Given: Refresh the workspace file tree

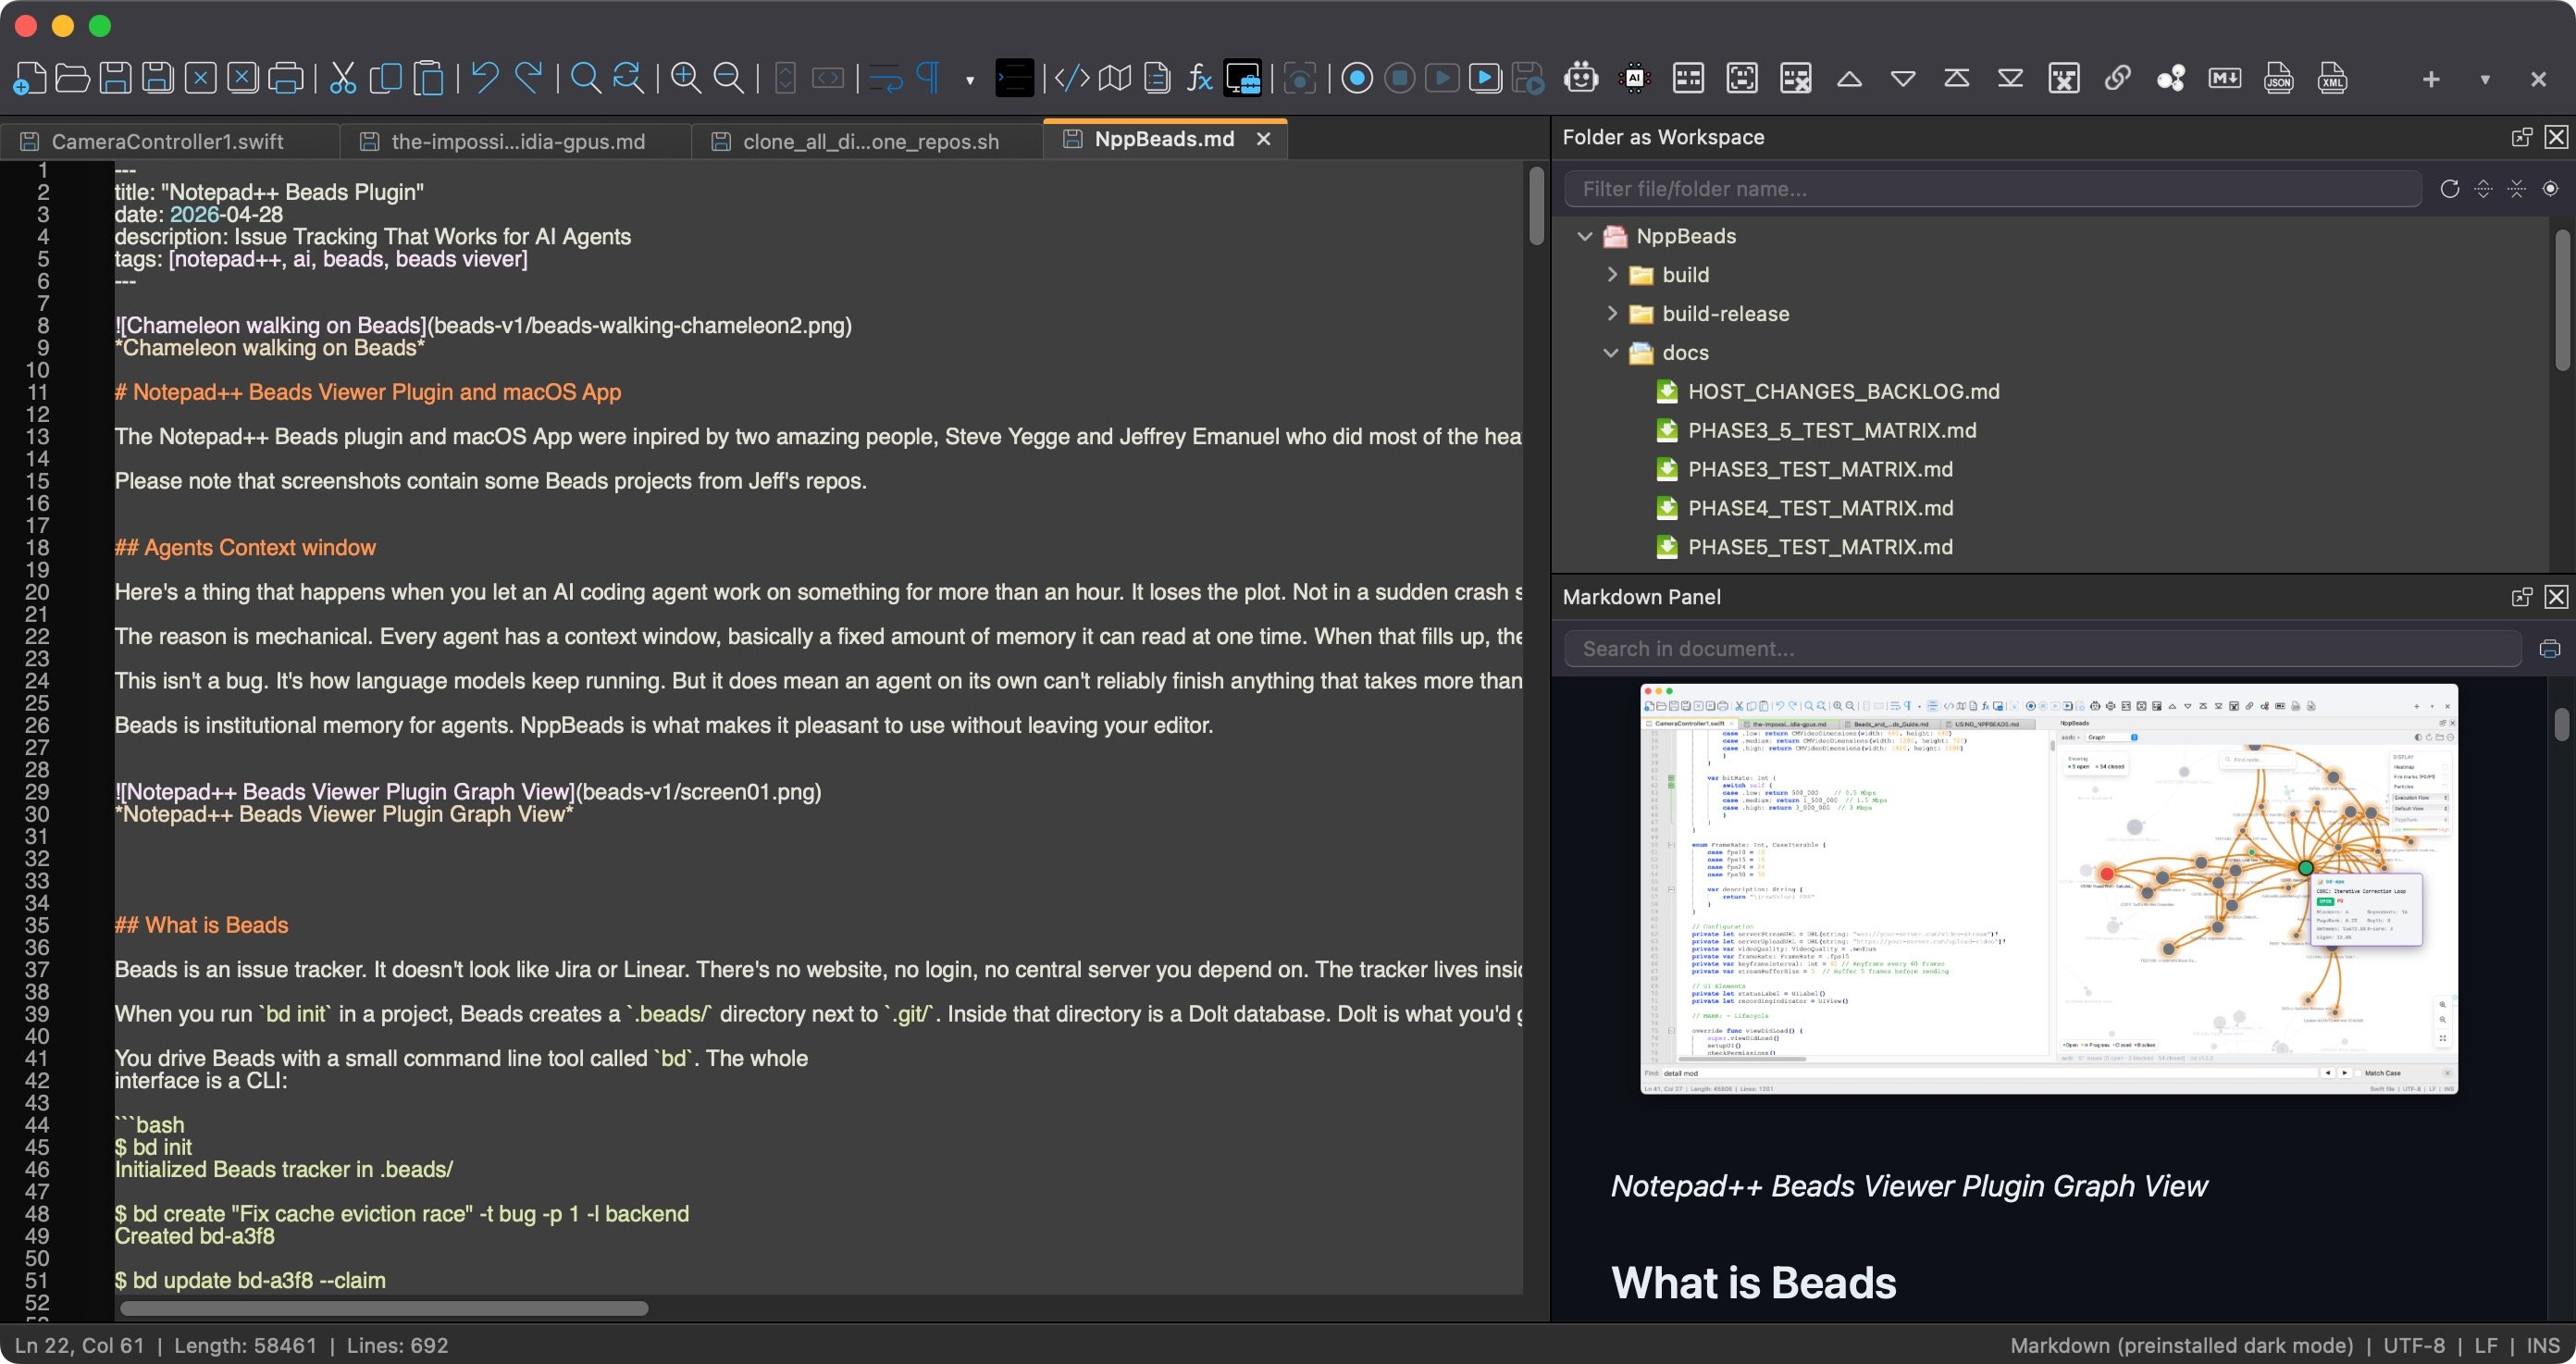Looking at the screenshot, I should 2449,188.
